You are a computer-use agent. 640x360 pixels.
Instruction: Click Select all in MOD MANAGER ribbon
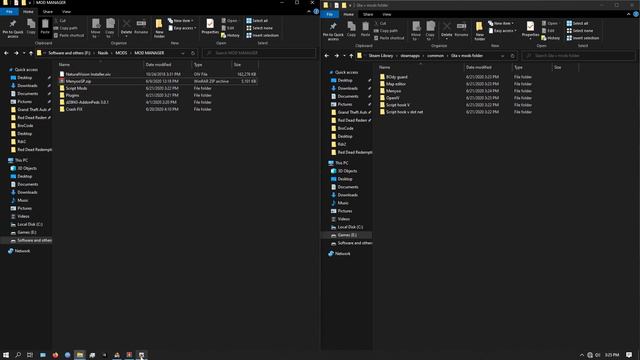click(x=257, y=20)
